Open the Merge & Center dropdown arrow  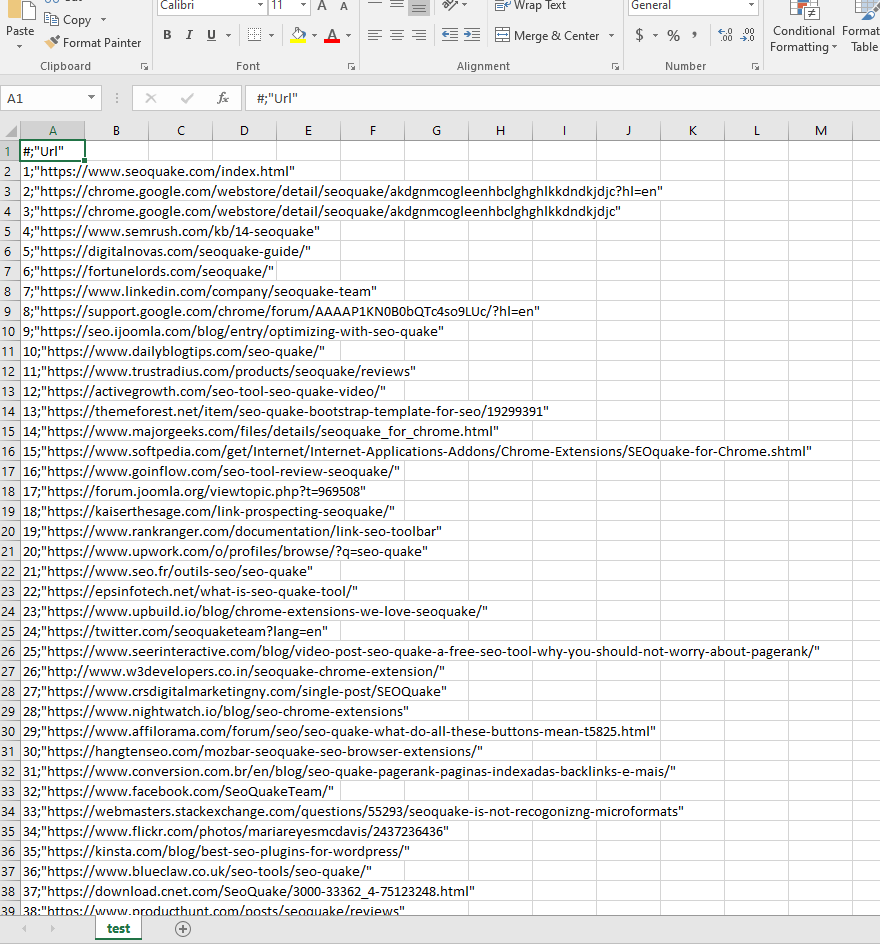(x=612, y=36)
